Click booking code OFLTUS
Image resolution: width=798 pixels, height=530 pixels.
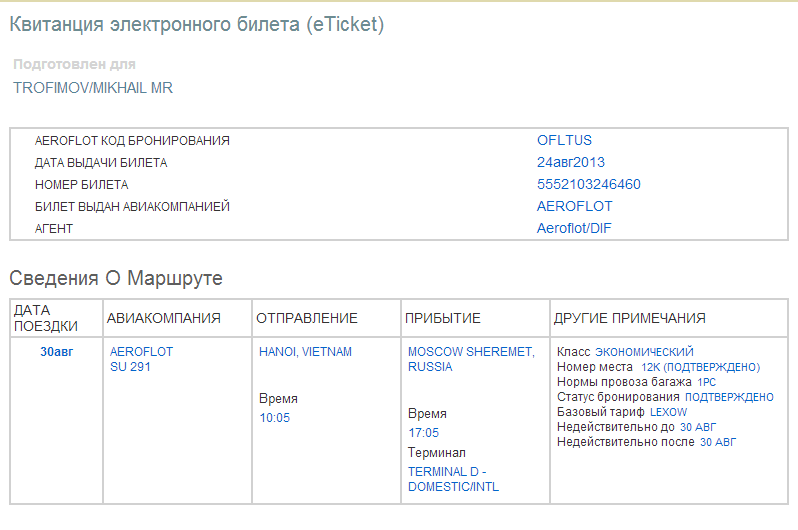pos(564,141)
